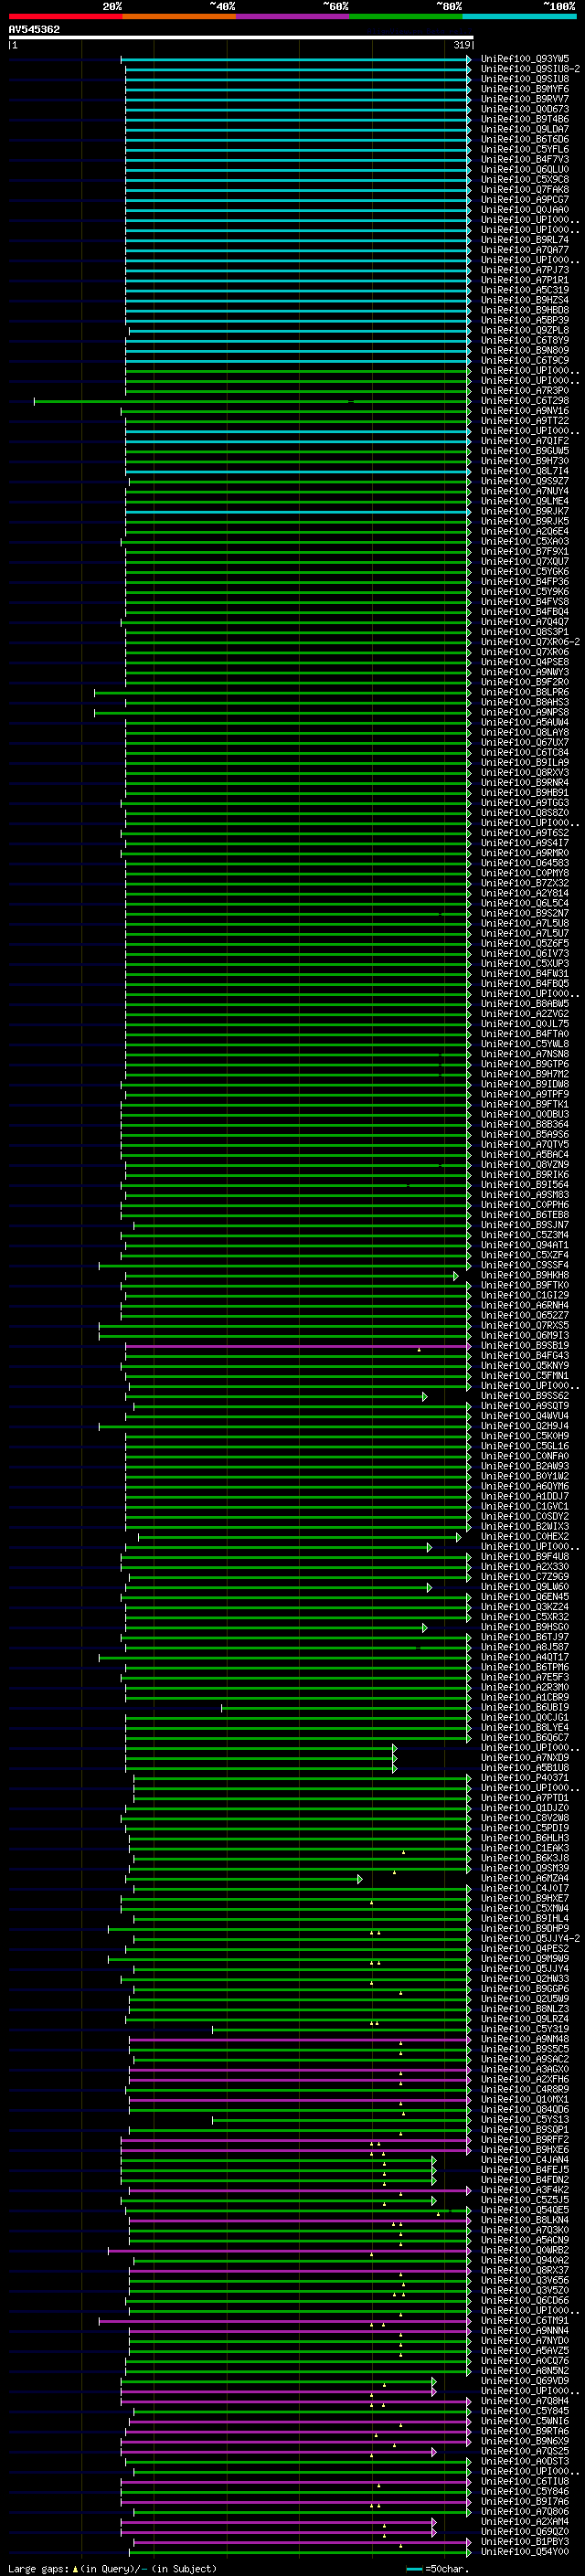Select the label UniRef100_A5C319
The width and height of the screenshot is (585, 2576).
pyautogui.click(x=525, y=290)
